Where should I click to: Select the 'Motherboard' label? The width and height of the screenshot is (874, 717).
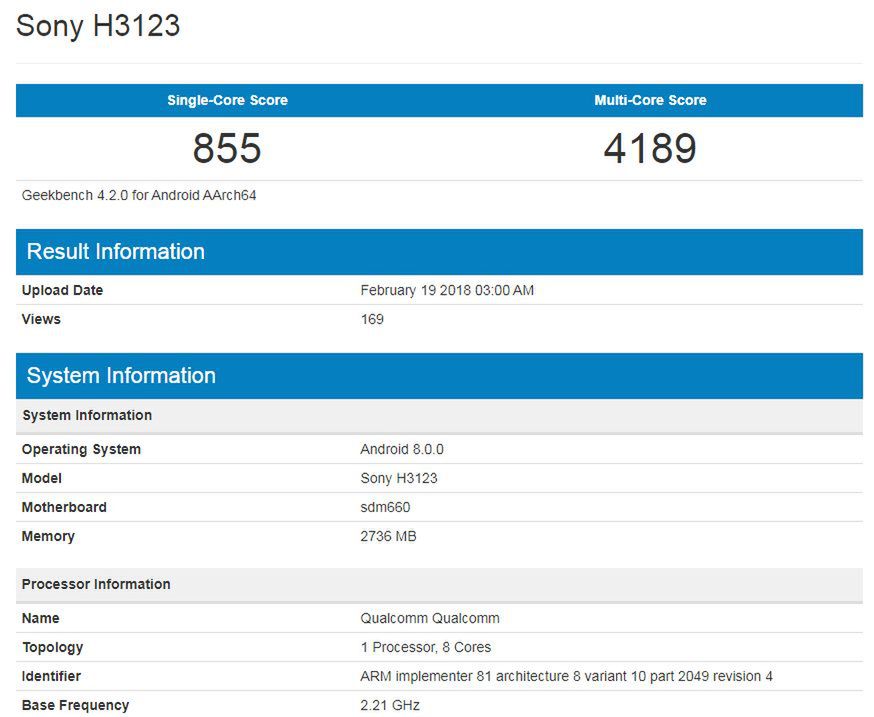[x=64, y=507]
